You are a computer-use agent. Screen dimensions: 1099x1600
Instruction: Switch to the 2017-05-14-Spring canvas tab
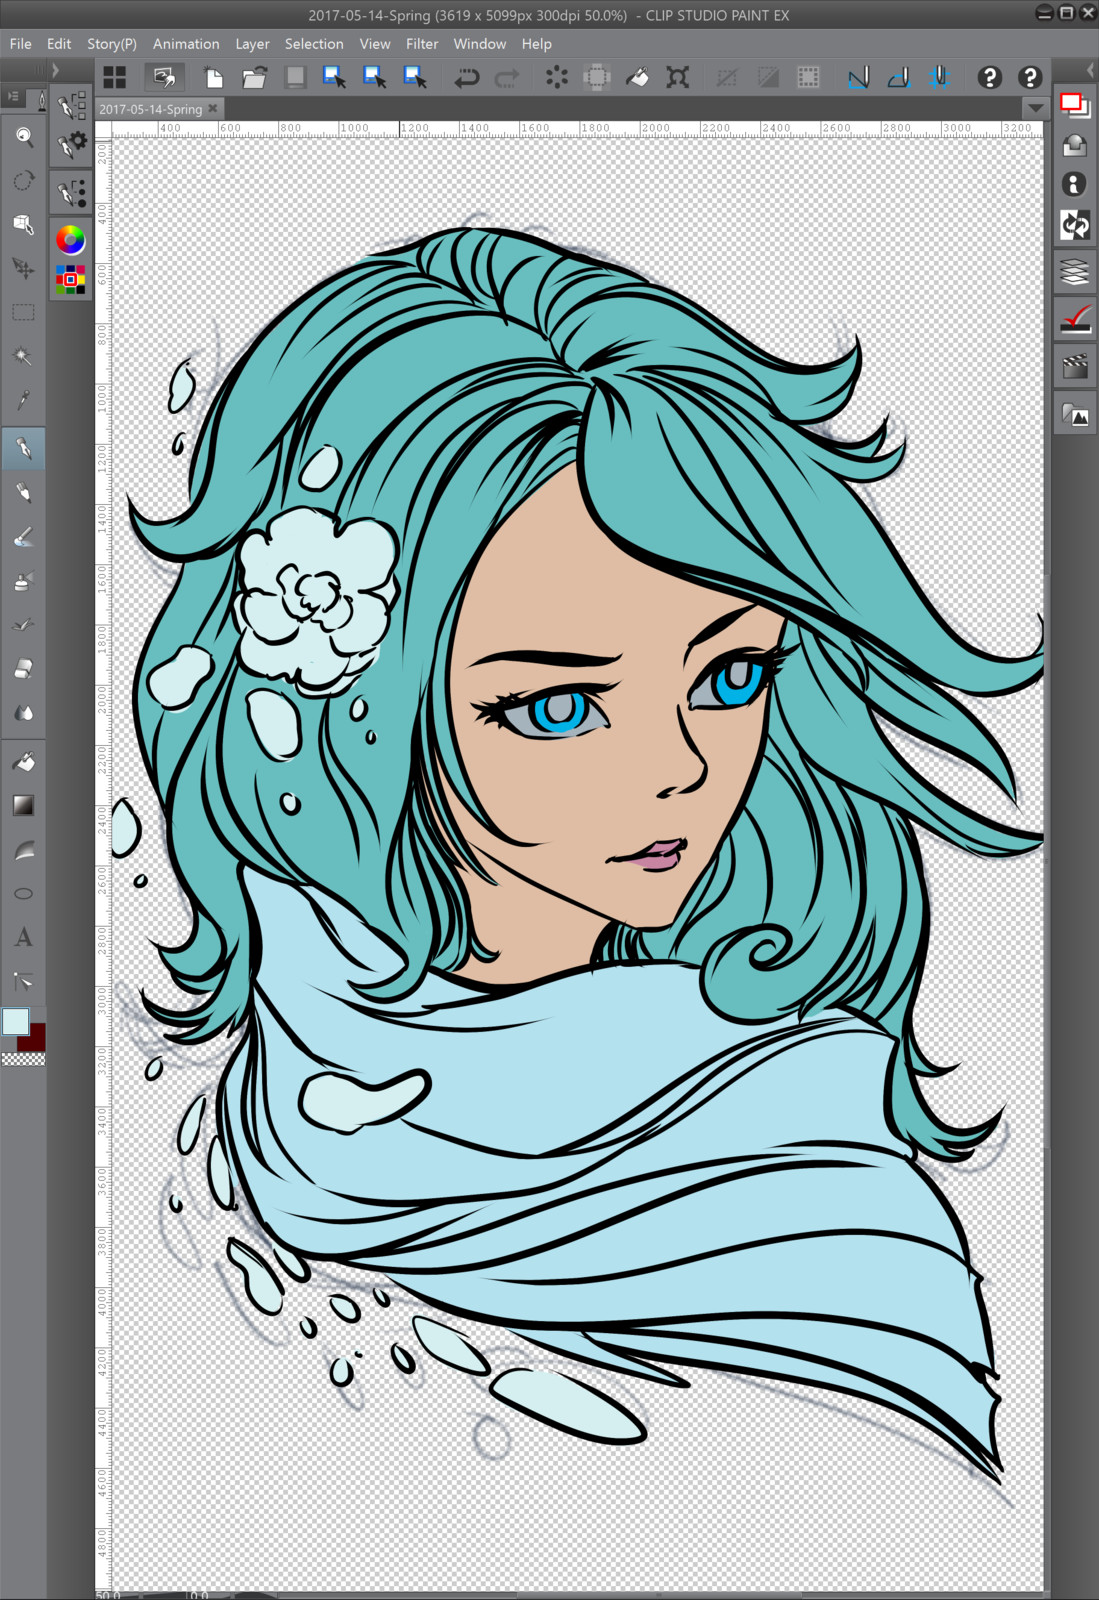[150, 109]
